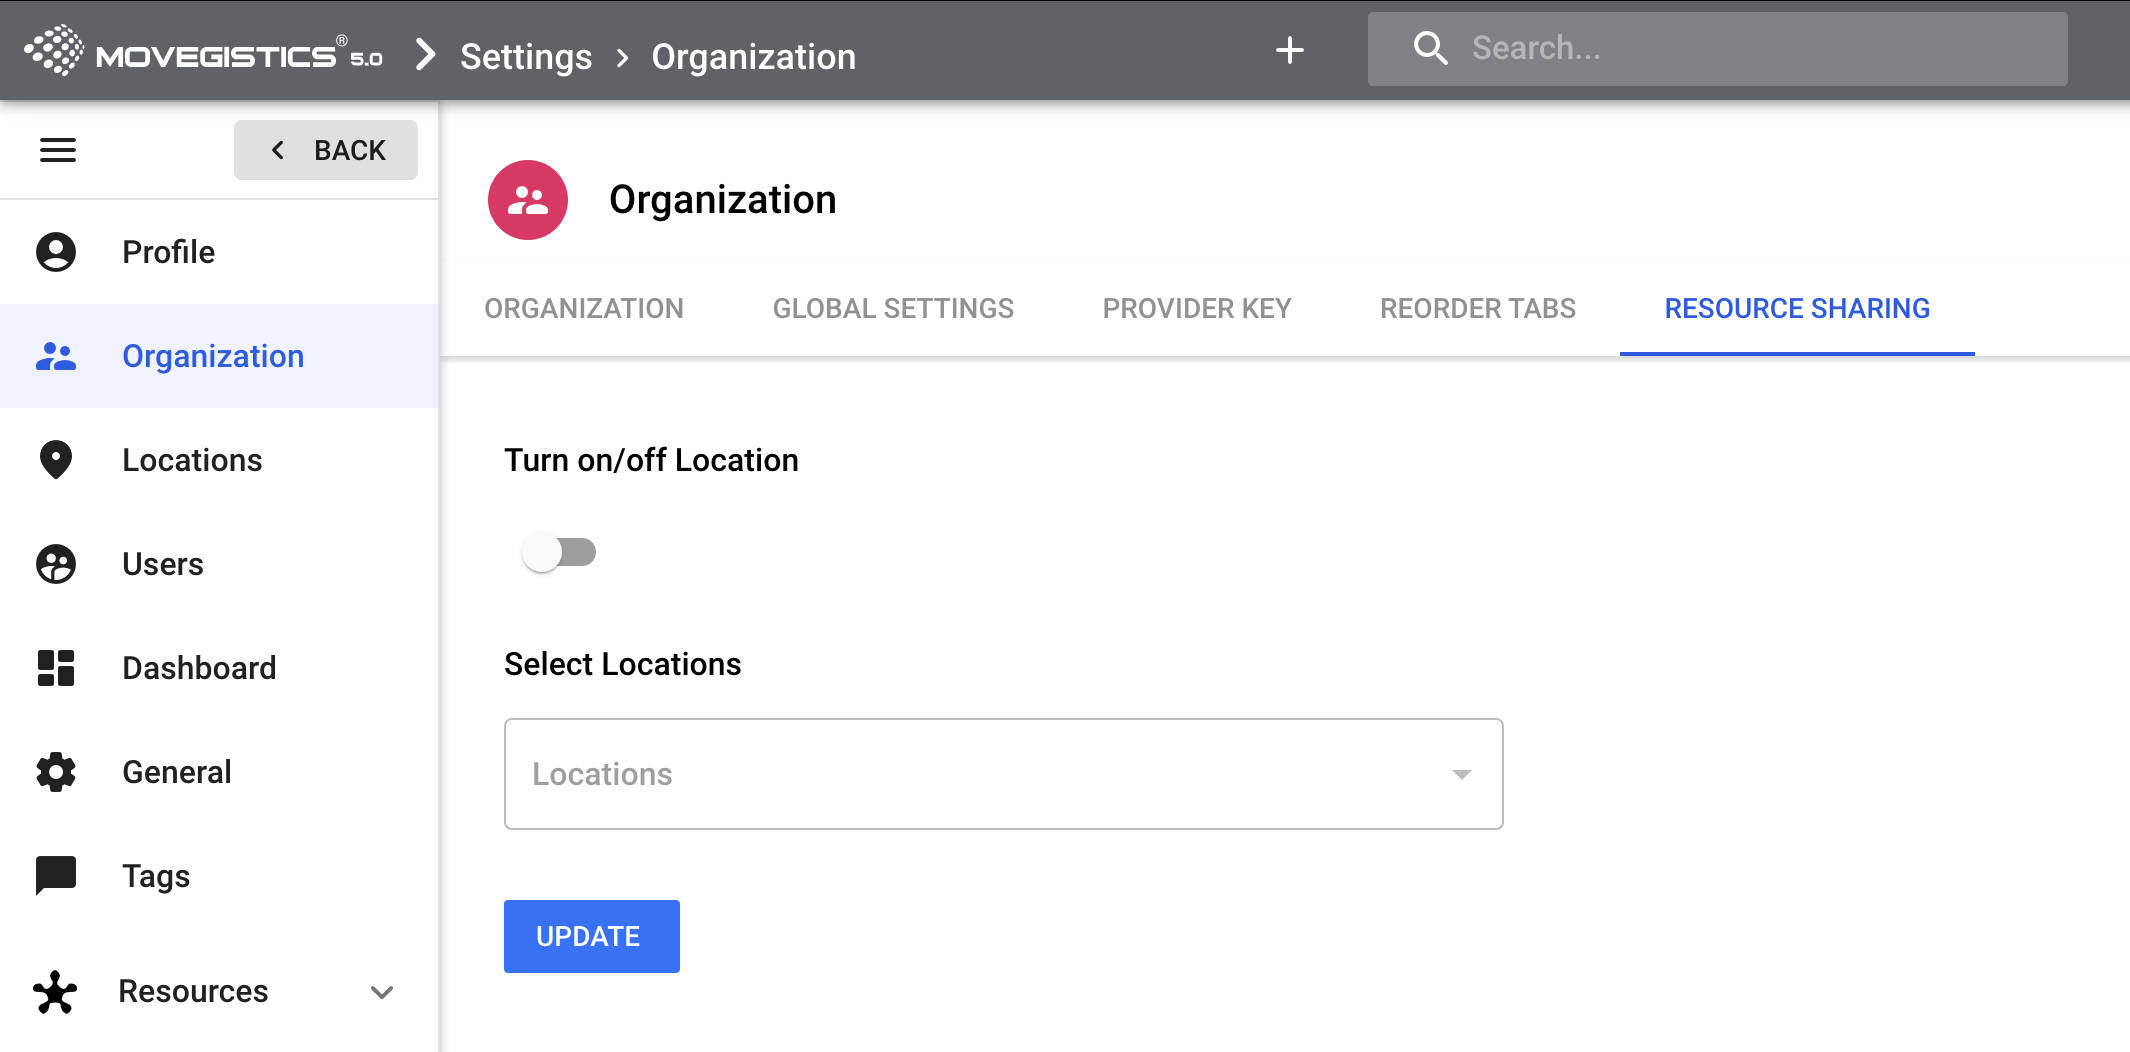Open the Provider Key tab
The height and width of the screenshot is (1052, 2130).
tap(1197, 309)
